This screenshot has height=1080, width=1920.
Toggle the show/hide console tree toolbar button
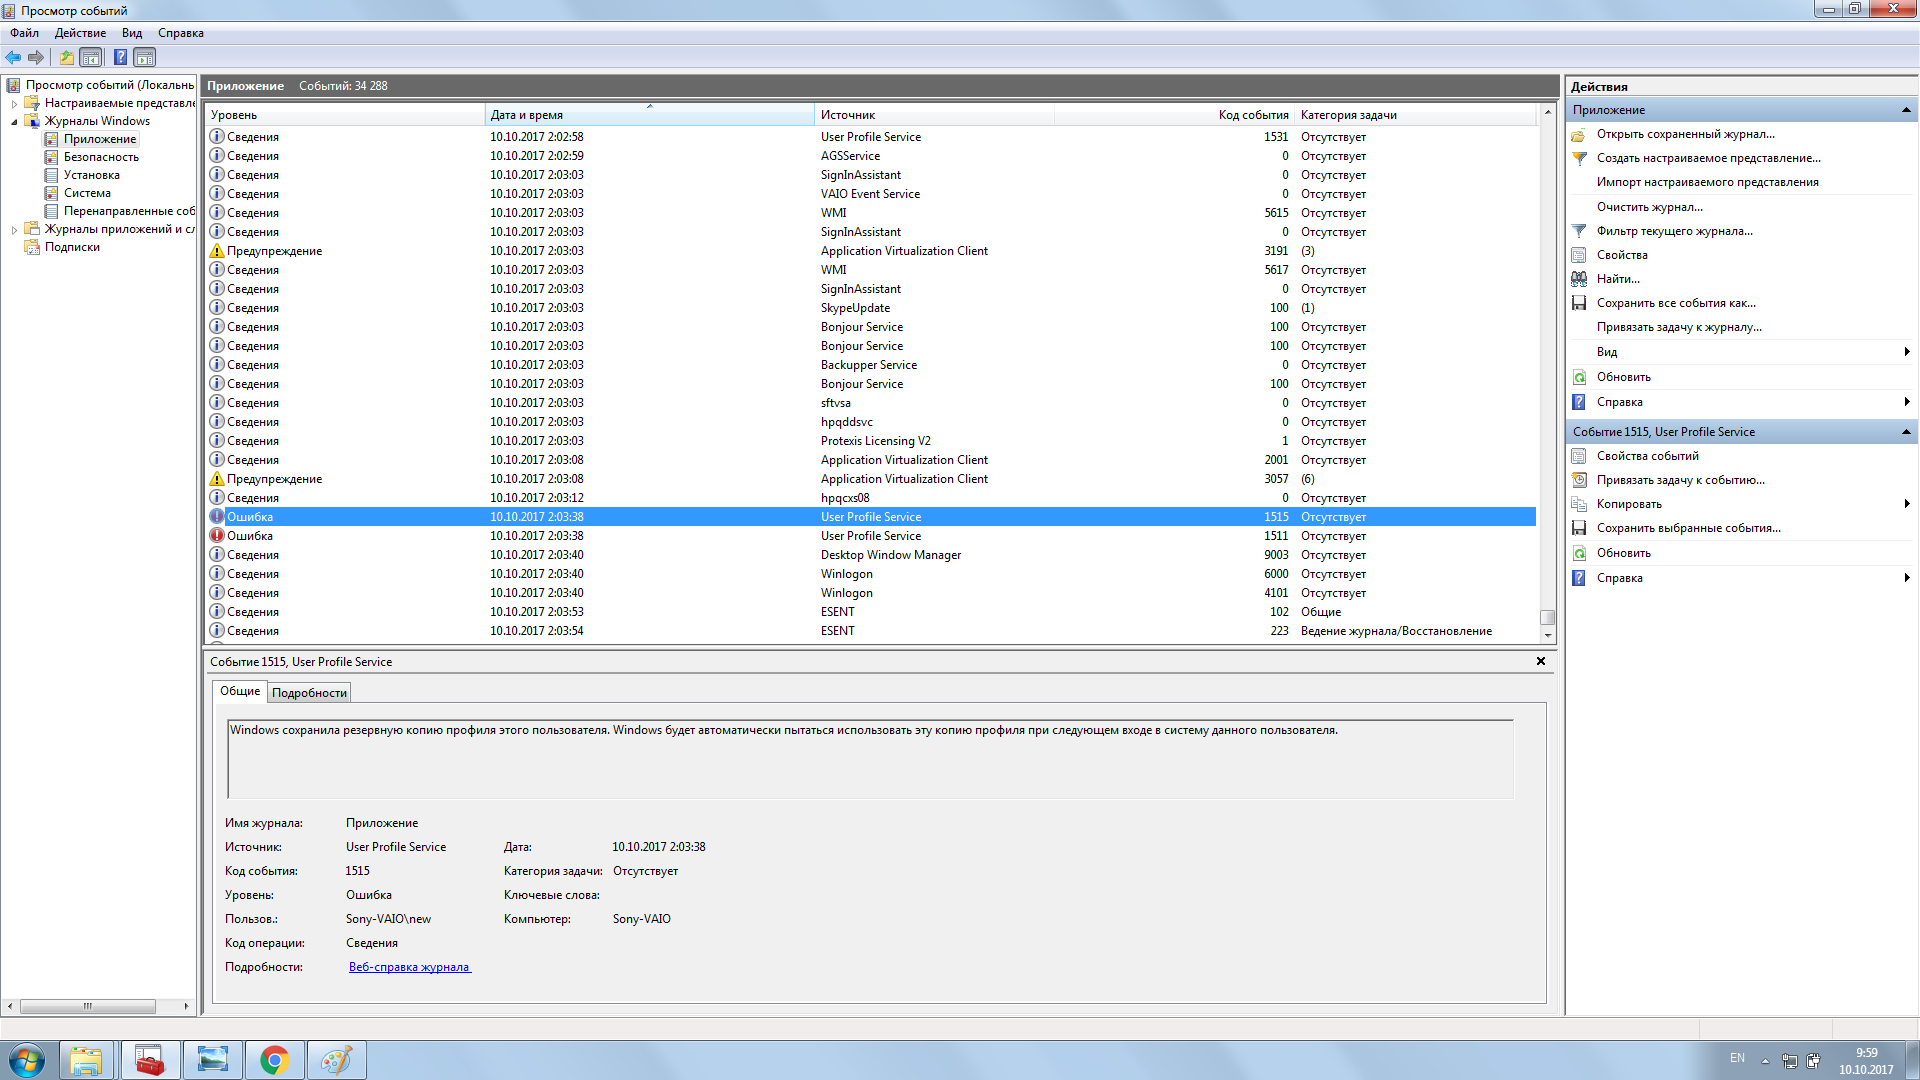[91, 57]
